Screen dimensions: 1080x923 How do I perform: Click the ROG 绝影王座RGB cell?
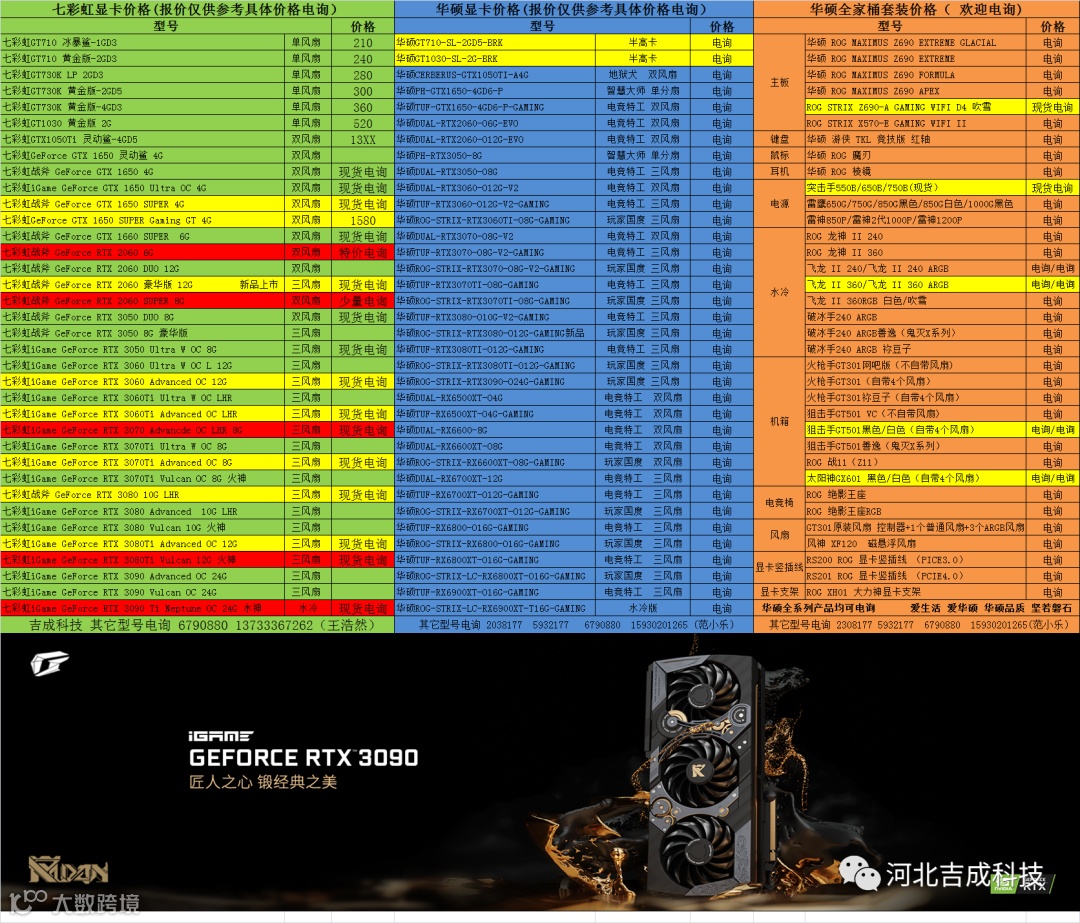pyautogui.click(x=915, y=511)
